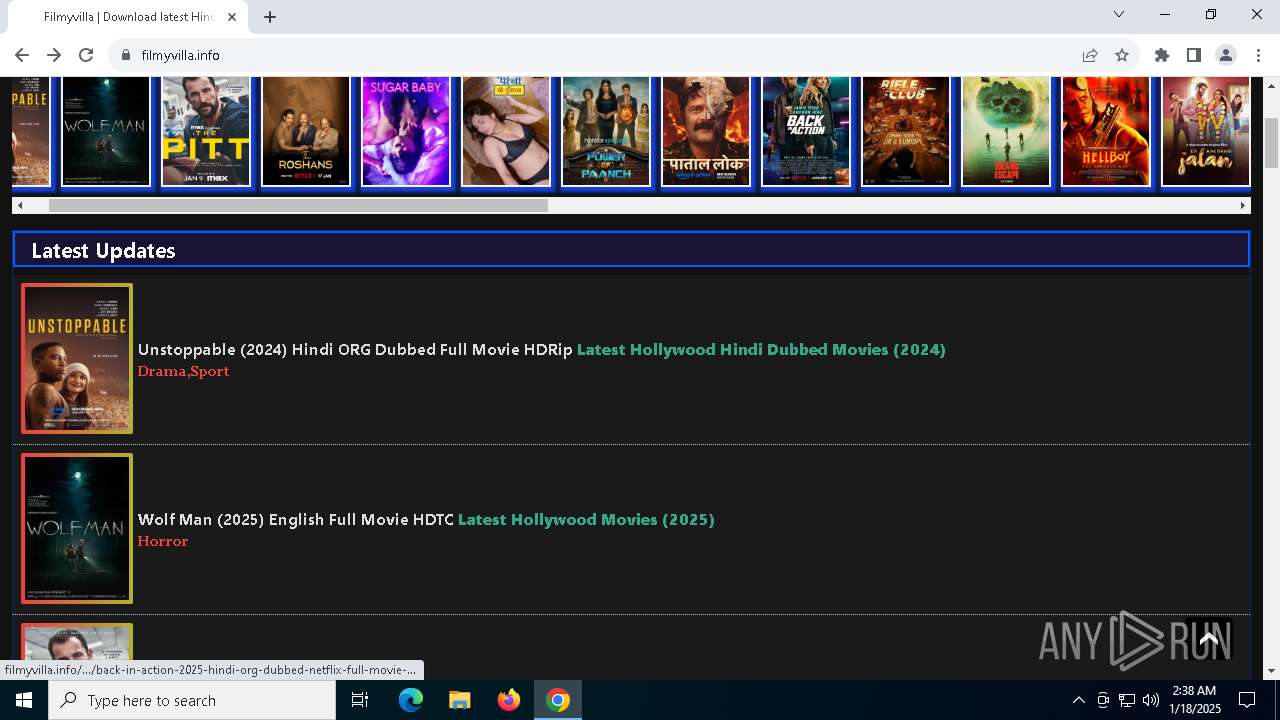Go back to the previous page
This screenshot has height=720, width=1280.
[22, 55]
